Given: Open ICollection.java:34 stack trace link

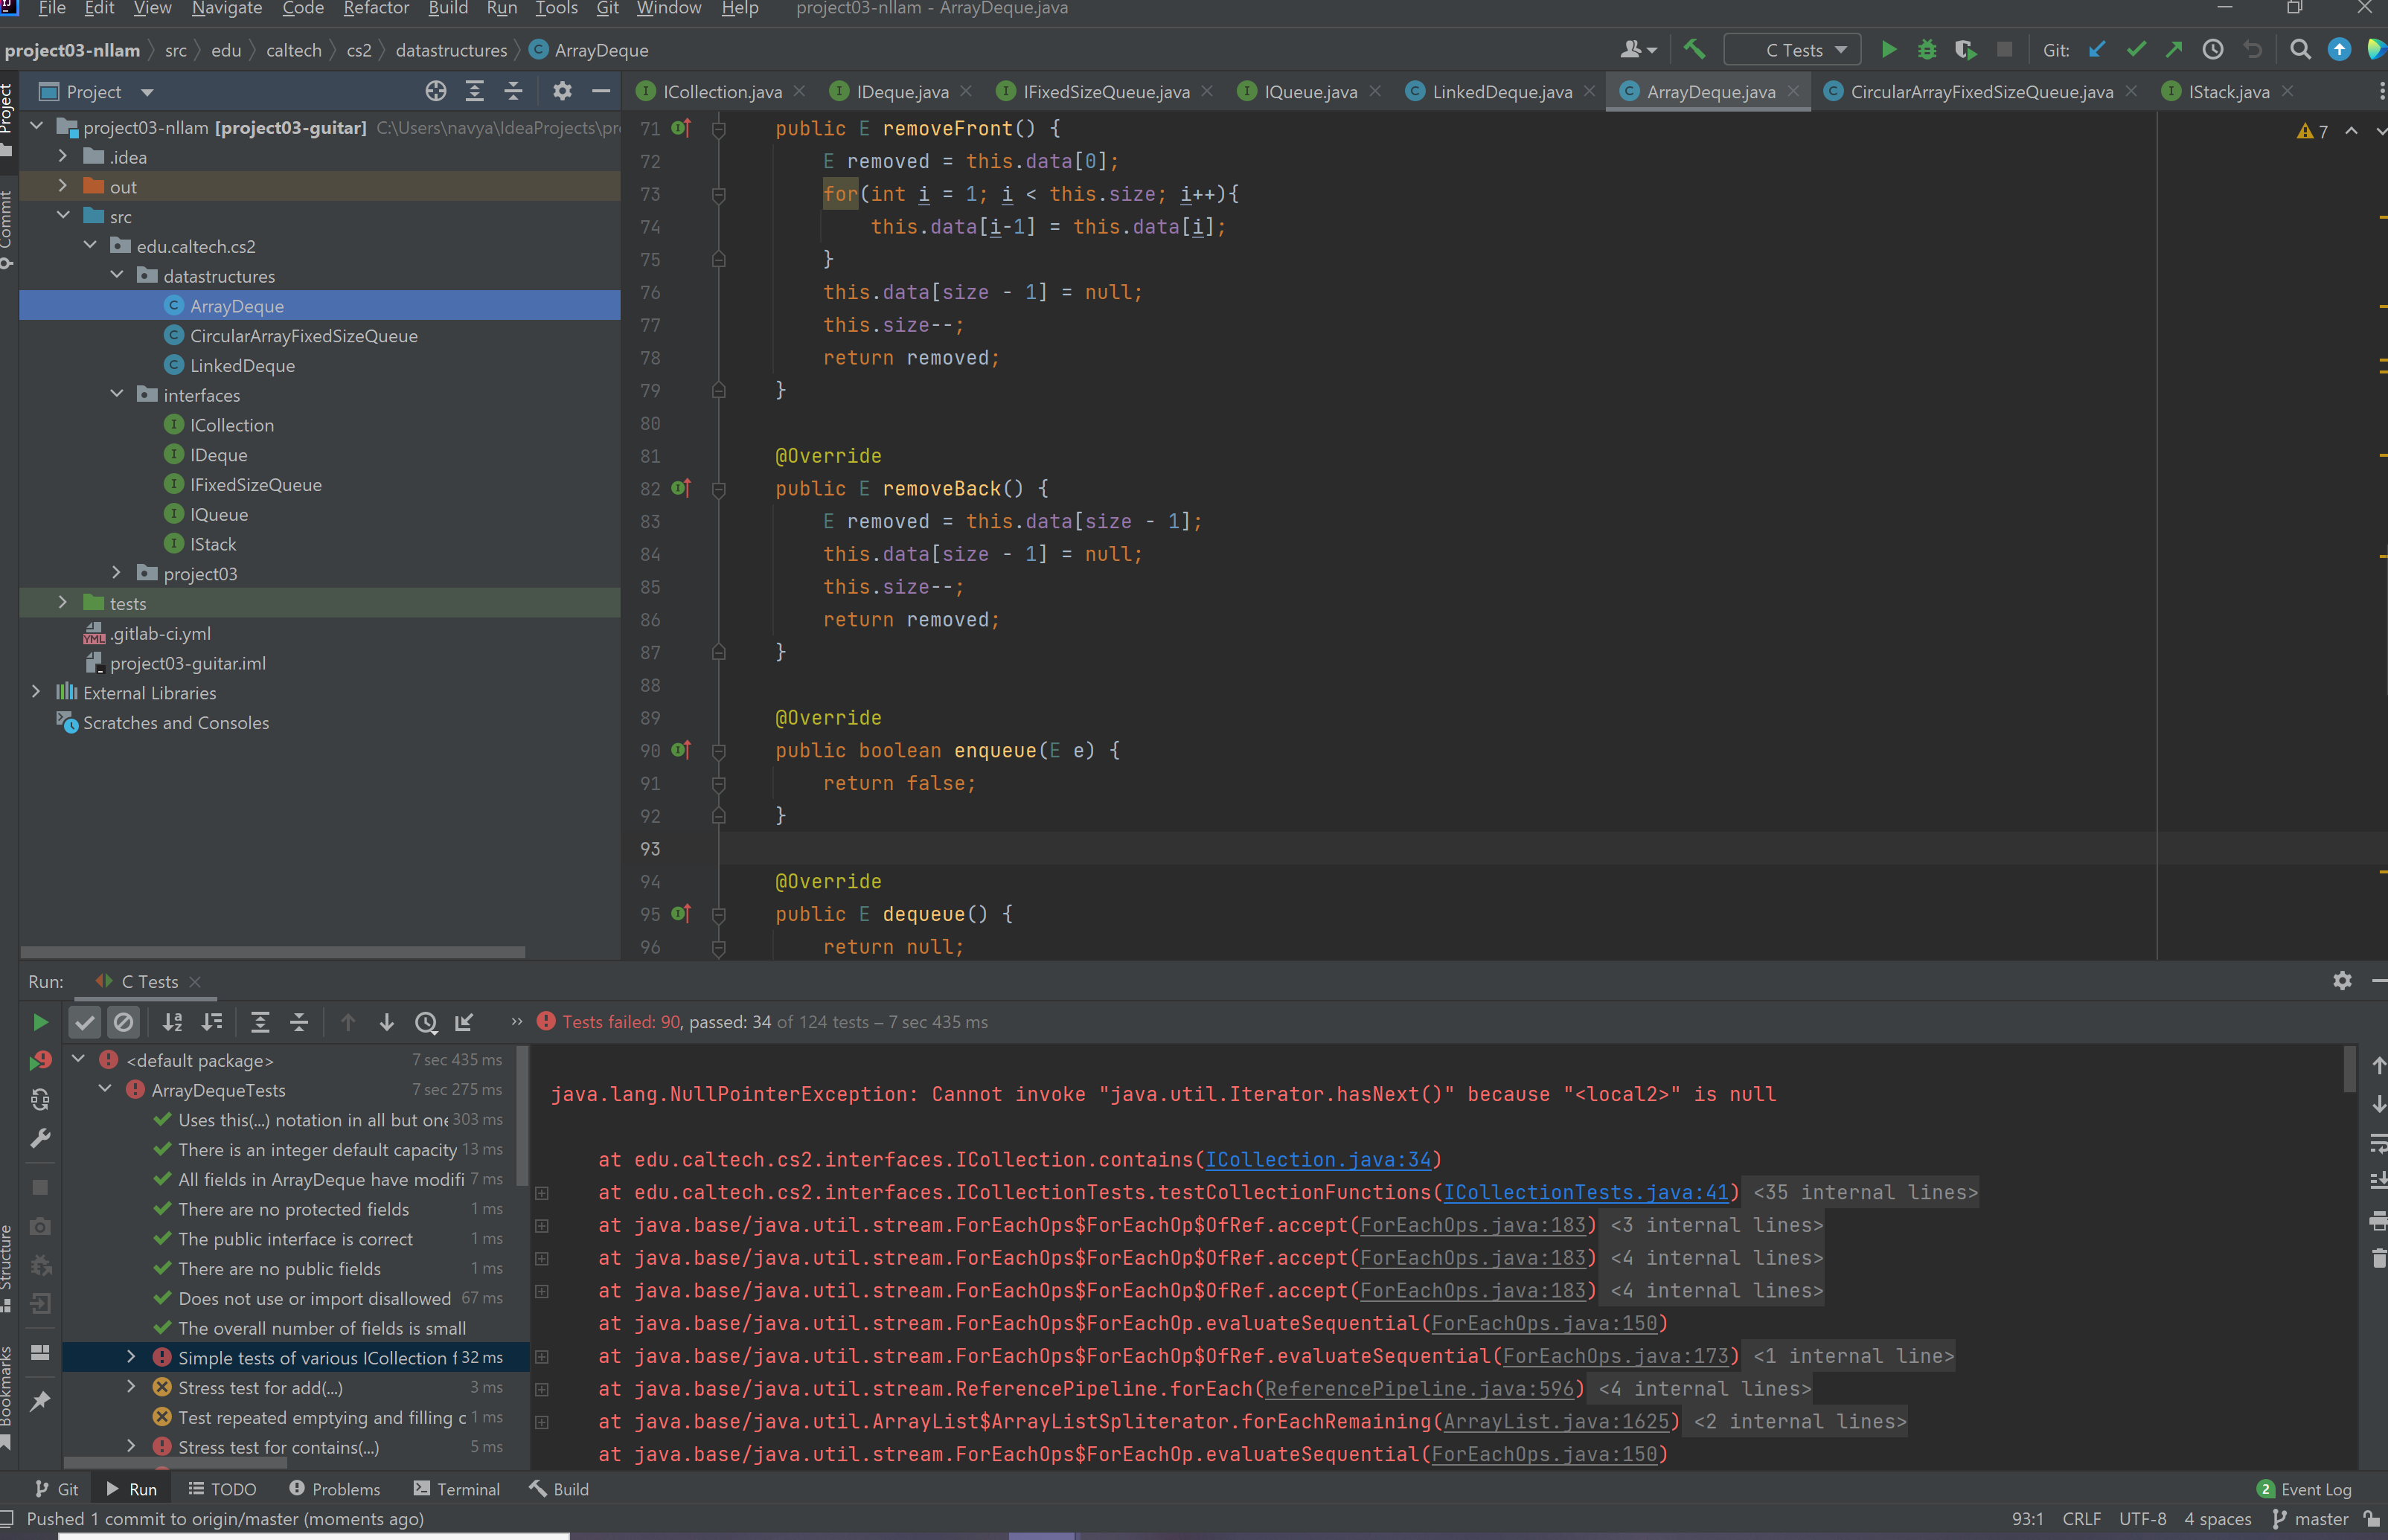Looking at the screenshot, I should pyautogui.click(x=1317, y=1159).
